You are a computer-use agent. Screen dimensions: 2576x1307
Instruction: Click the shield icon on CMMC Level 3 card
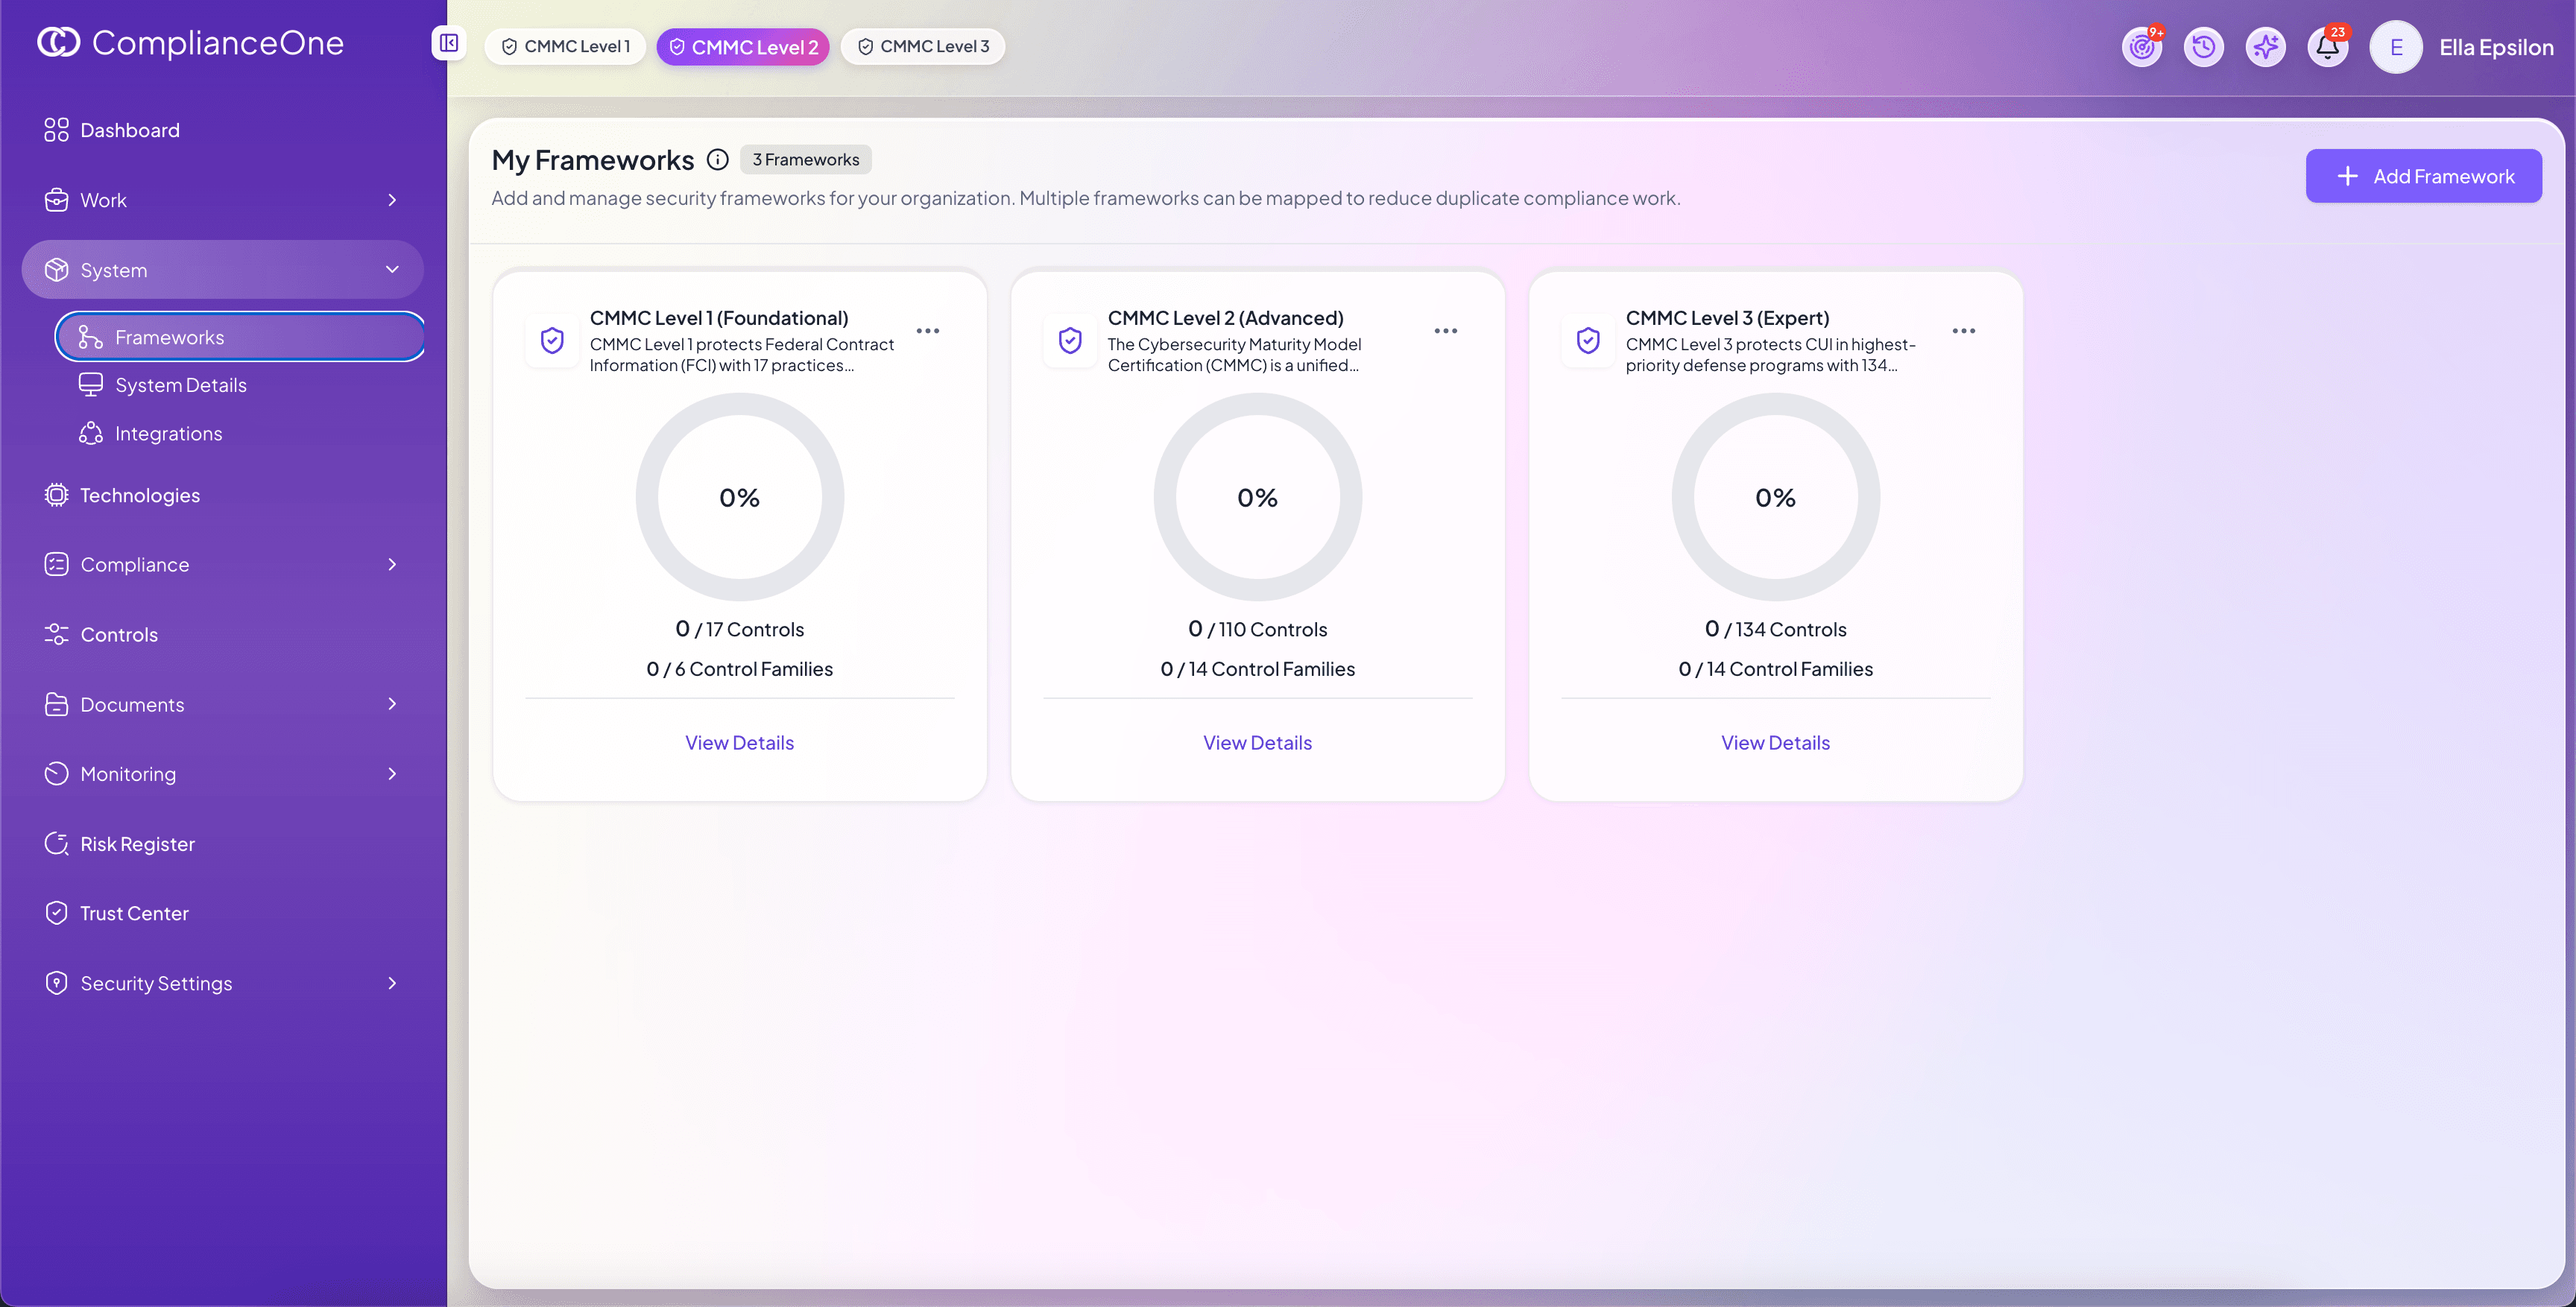point(1588,341)
